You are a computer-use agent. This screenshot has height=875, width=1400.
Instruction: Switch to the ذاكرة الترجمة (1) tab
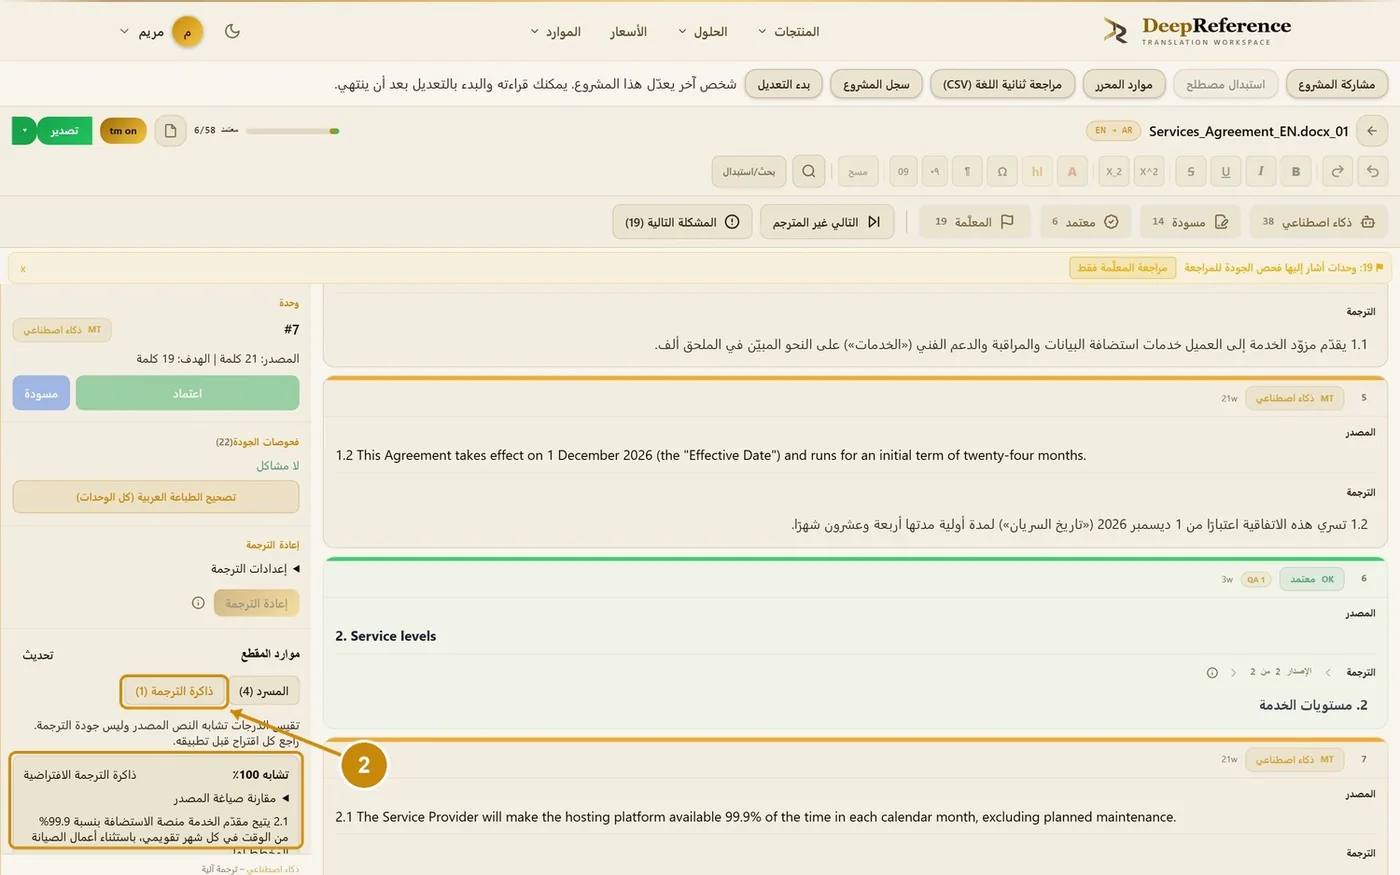[174, 691]
